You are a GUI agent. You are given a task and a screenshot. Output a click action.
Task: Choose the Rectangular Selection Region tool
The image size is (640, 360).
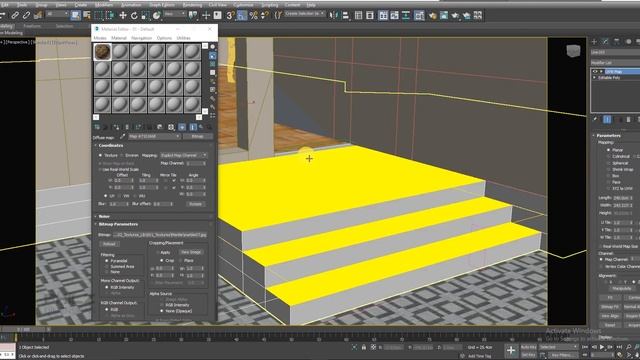tap(98, 16)
